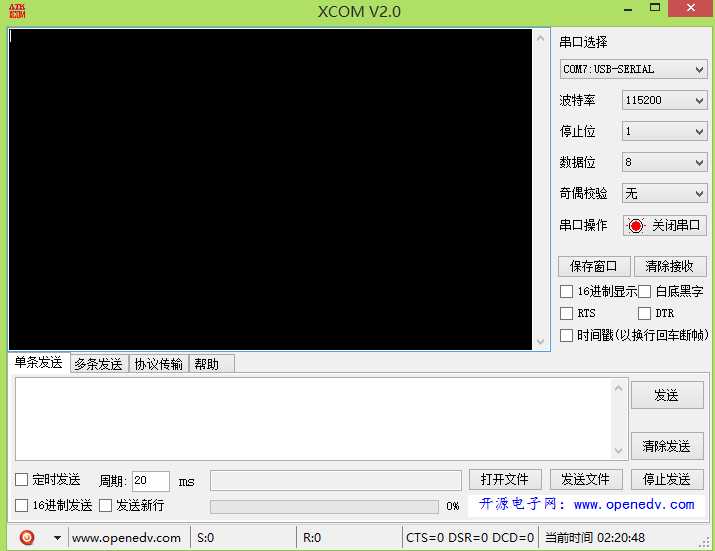715x551 pixels.
Task: Click the file send progress bar
Action: [x=324, y=506]
